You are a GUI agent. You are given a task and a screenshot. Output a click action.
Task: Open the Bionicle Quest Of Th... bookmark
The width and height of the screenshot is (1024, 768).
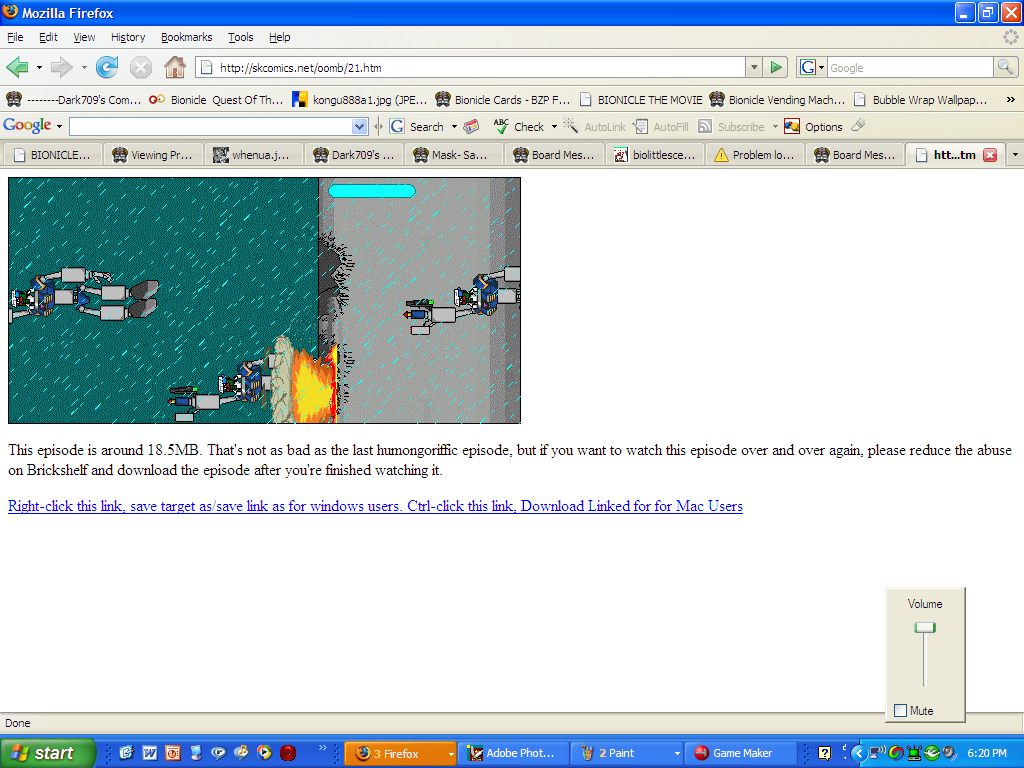pyautogui.click(x=216, y=99)
